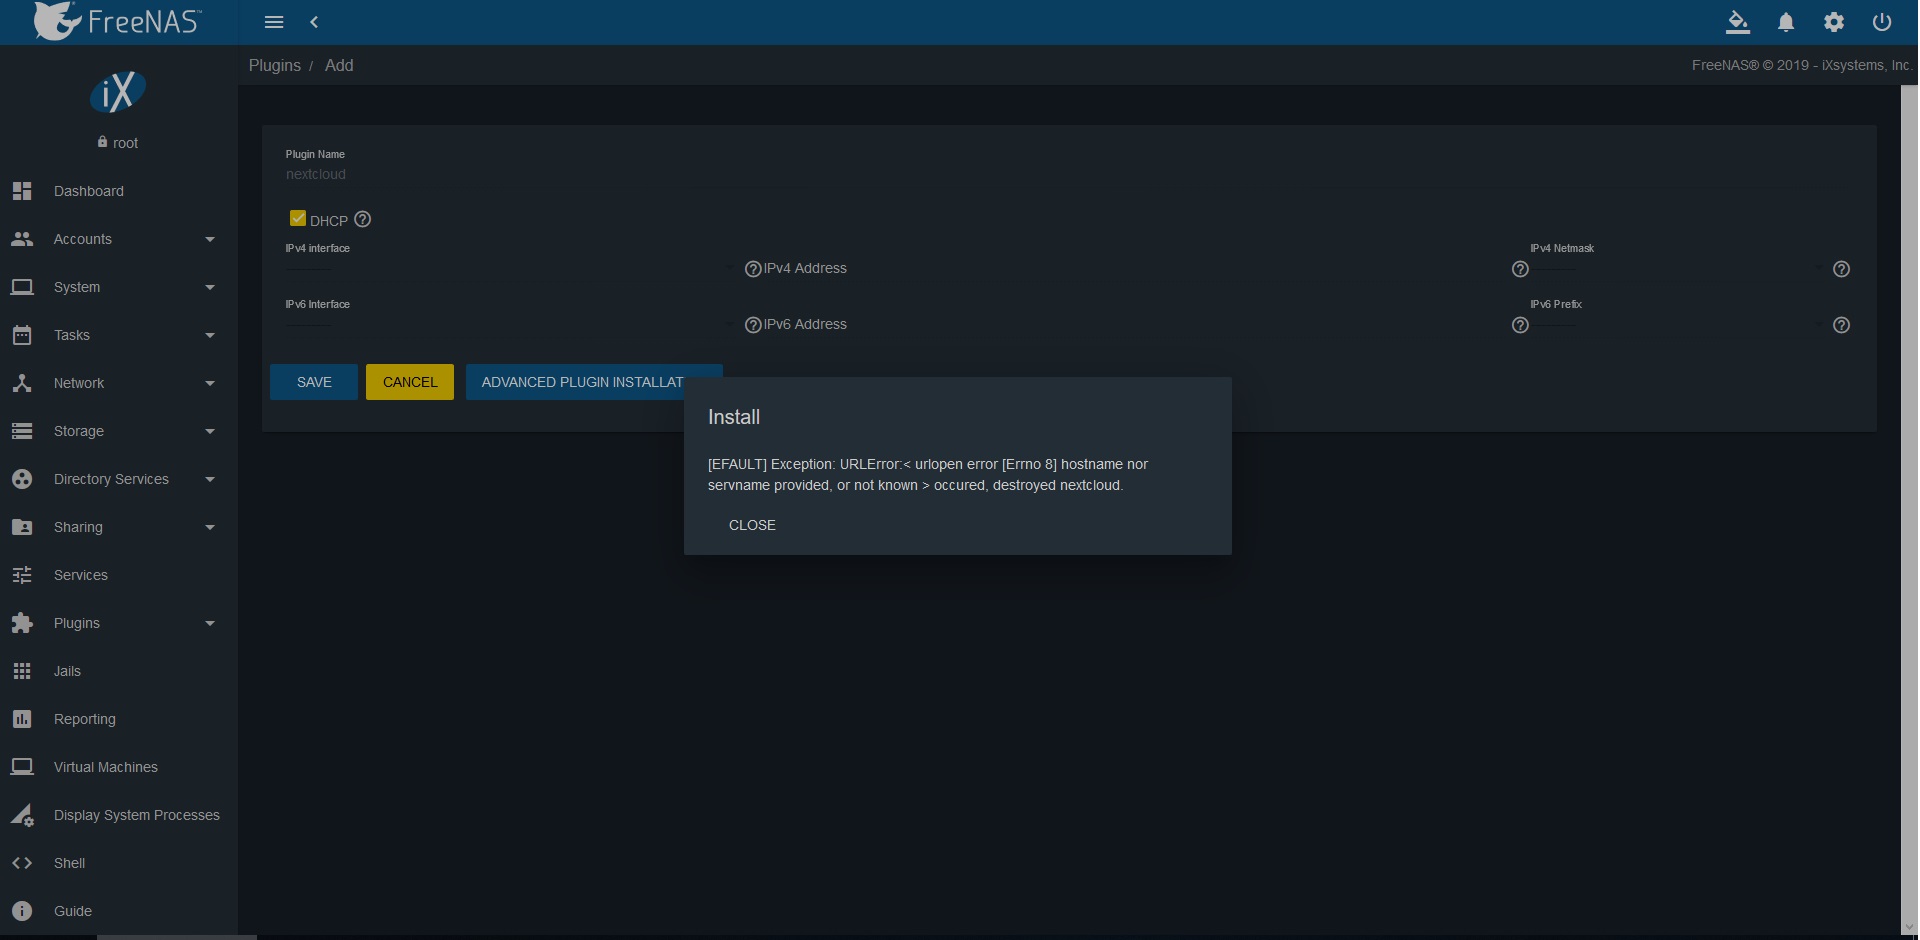Expand the Network menu arrow
This screenshot has width=1920, height=940.
210,383
